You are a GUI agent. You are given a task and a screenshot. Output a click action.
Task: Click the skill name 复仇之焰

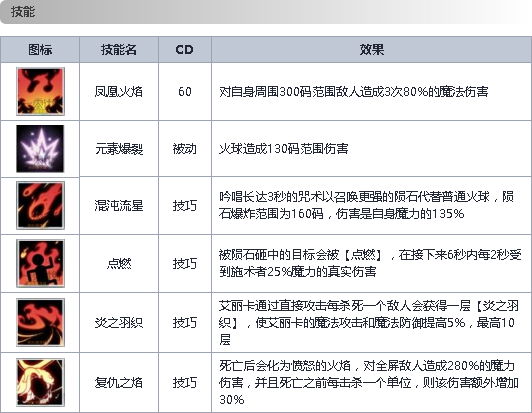tap(119, 383)
